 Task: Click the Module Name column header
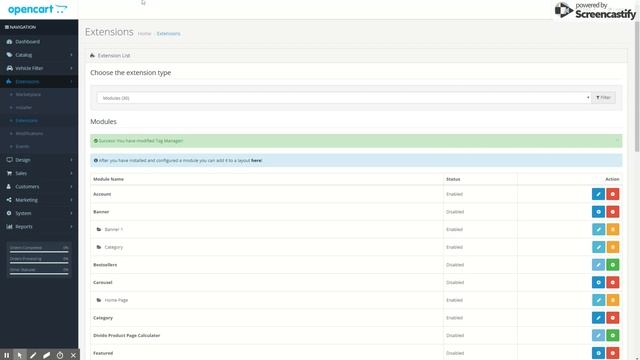pyautogui.click(x=108, y=179)
